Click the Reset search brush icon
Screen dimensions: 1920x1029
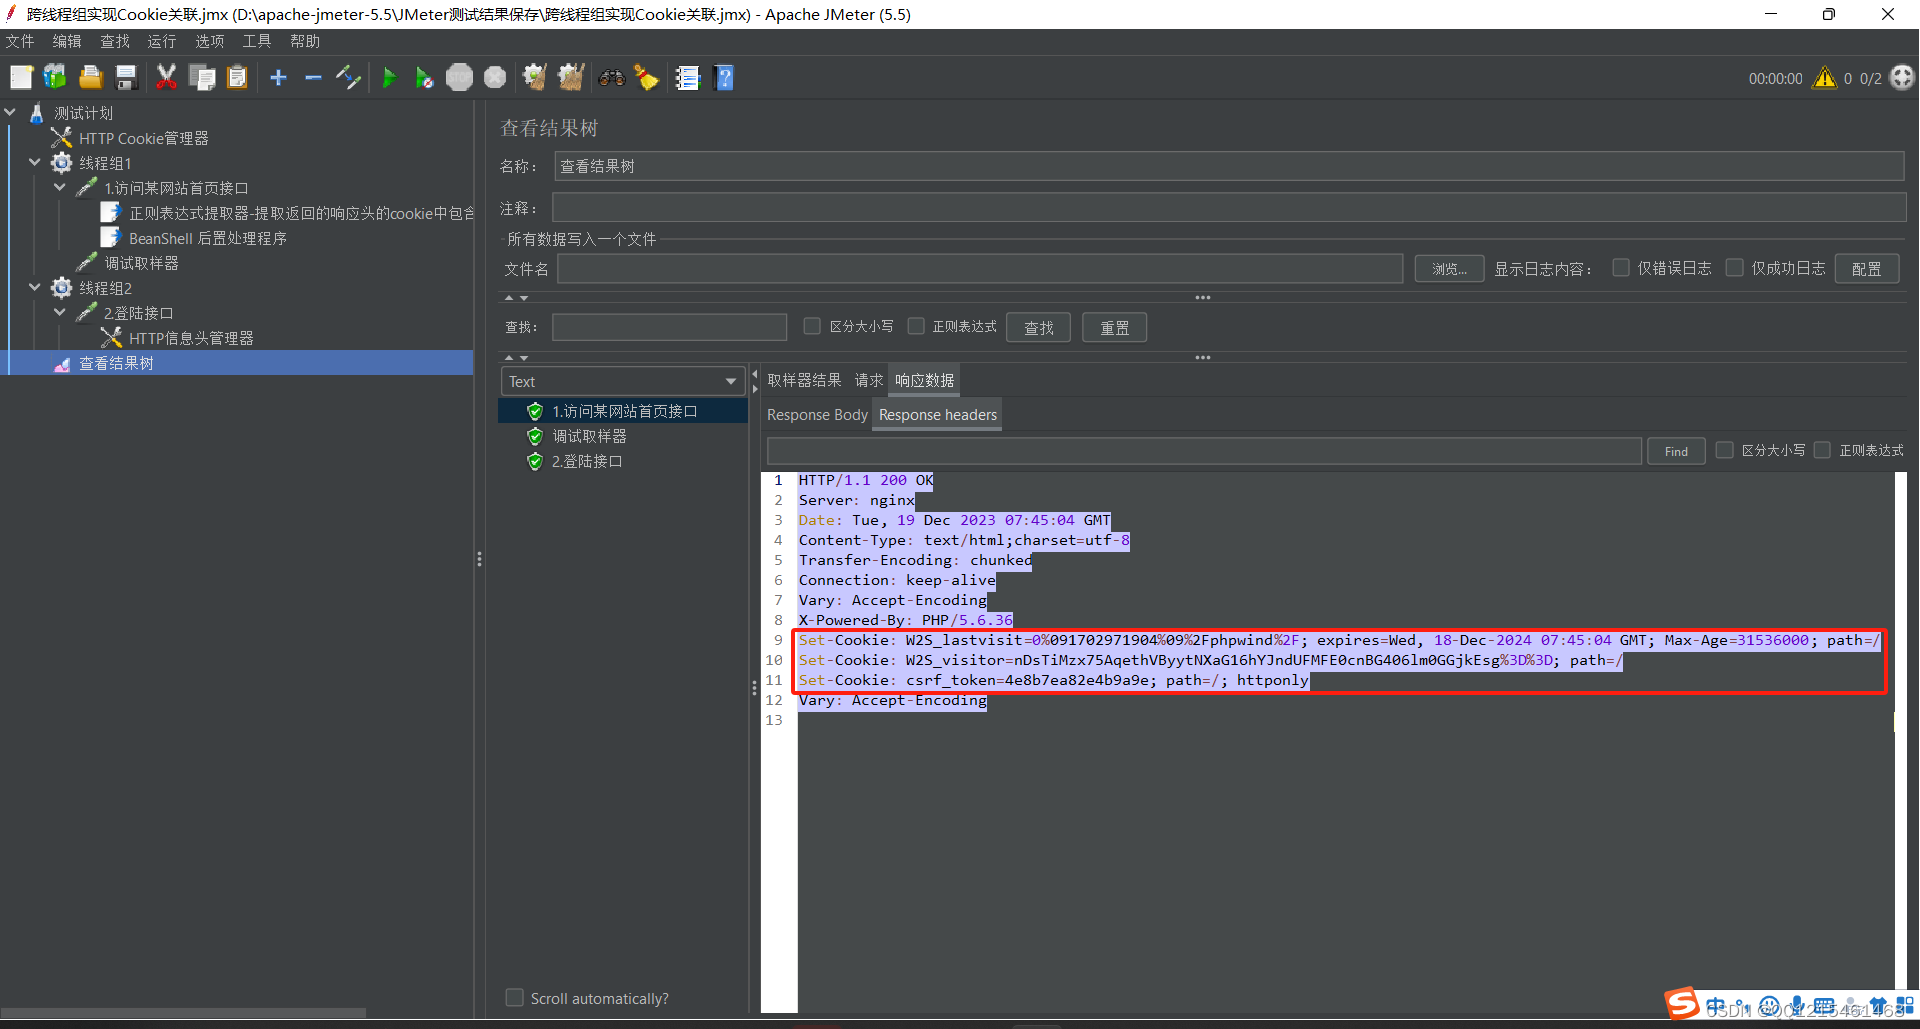[x=647, y=78]
